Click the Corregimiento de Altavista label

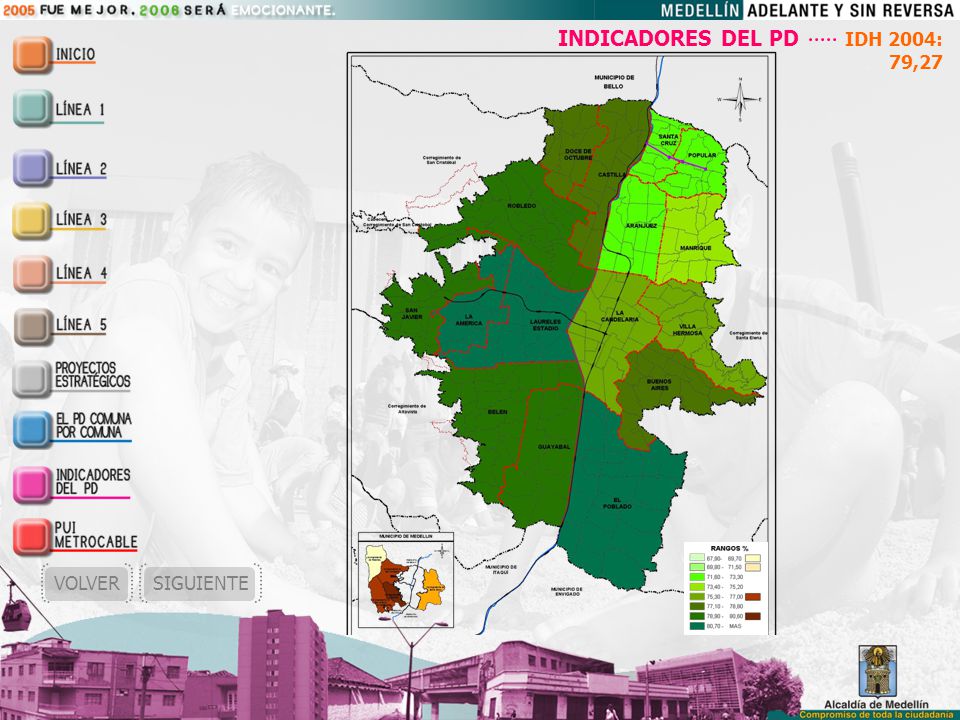coord(407,408)
